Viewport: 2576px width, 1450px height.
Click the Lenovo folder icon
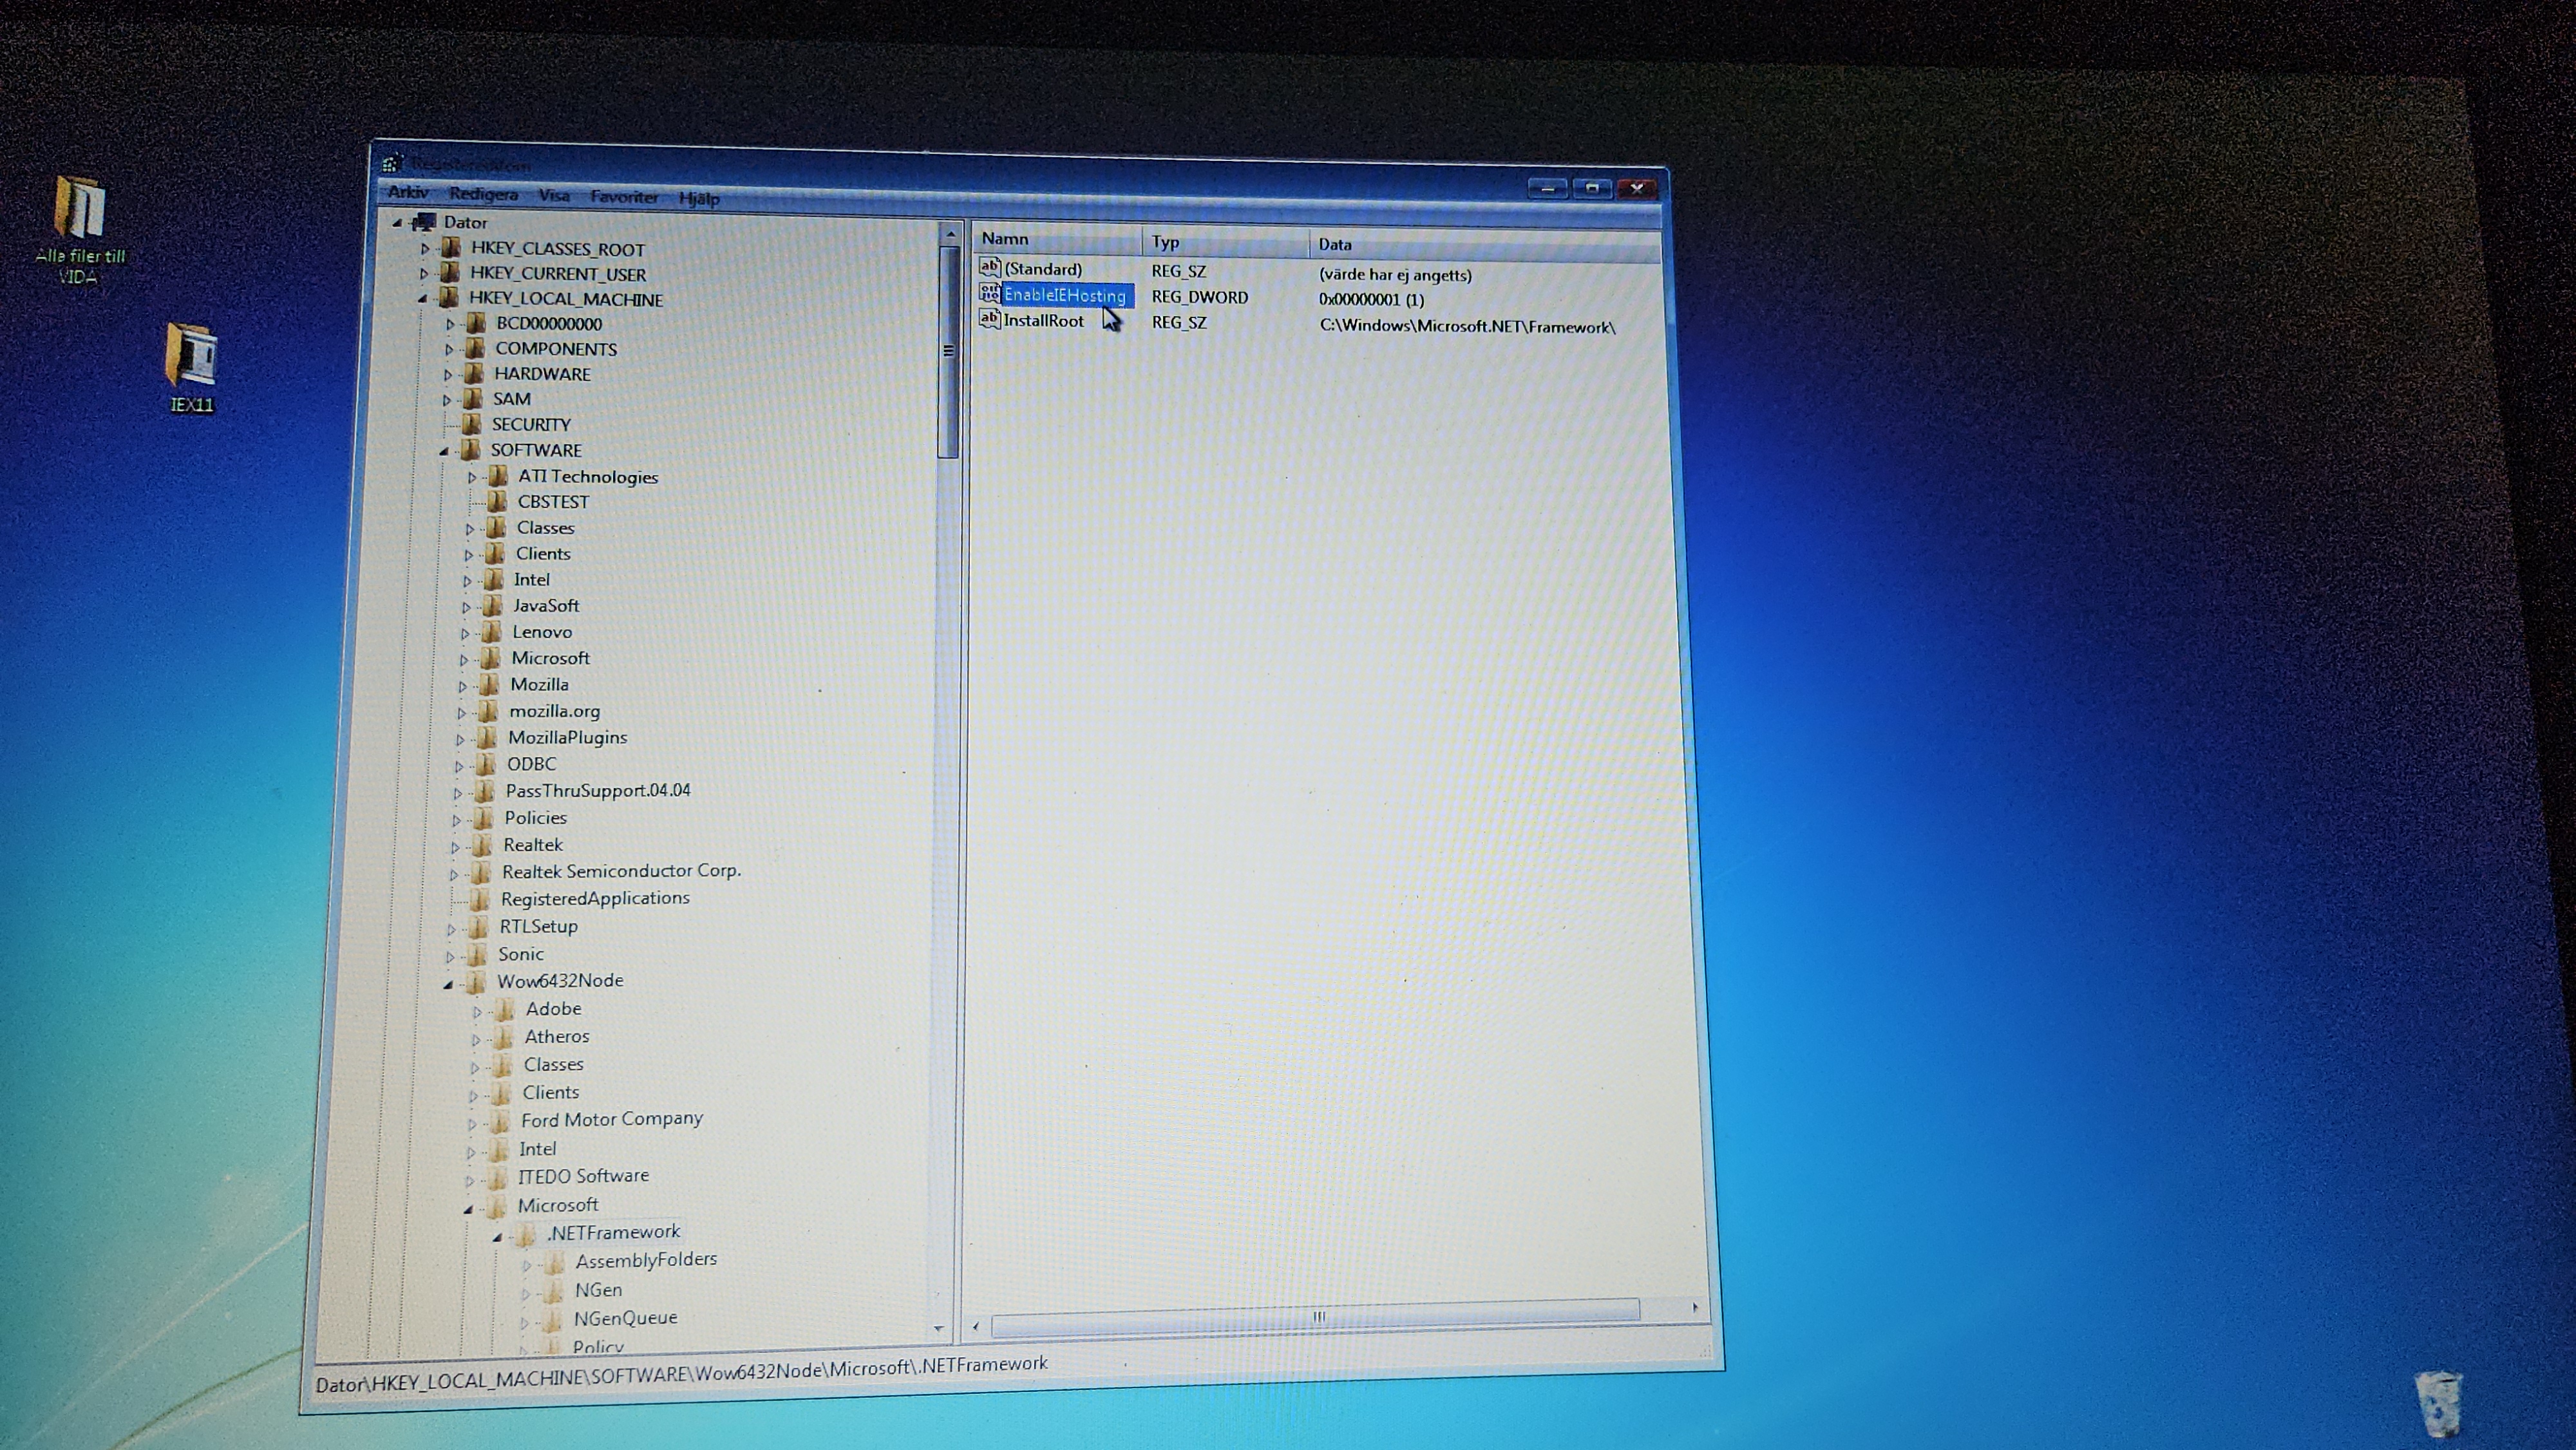pyautogui.click(x=491, y=631)
